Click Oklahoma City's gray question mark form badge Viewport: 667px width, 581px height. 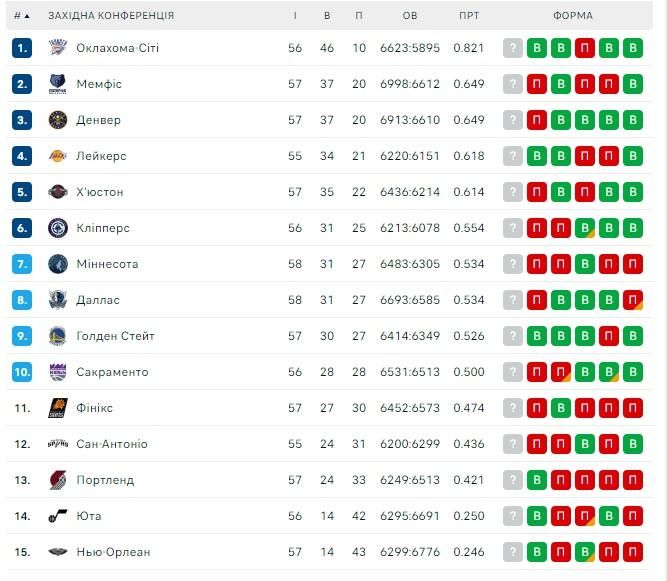513,48
